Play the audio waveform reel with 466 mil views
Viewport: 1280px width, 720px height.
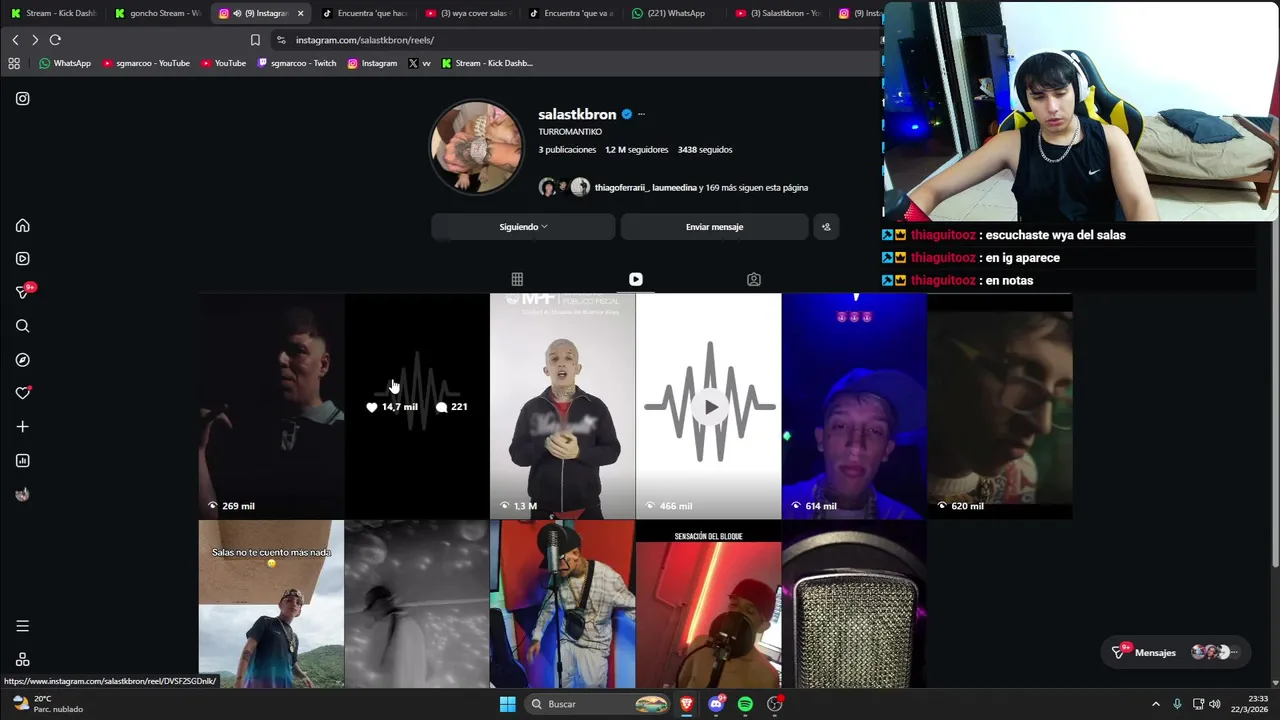708,406
